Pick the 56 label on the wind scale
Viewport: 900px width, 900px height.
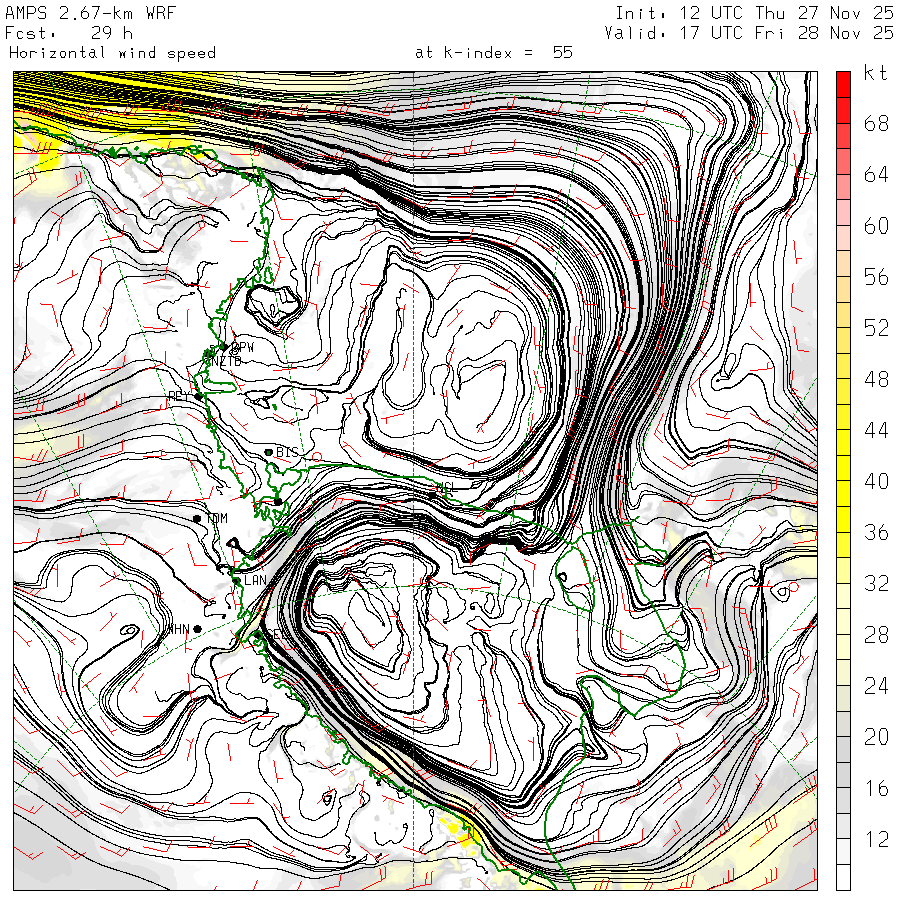tap(876, 277)
